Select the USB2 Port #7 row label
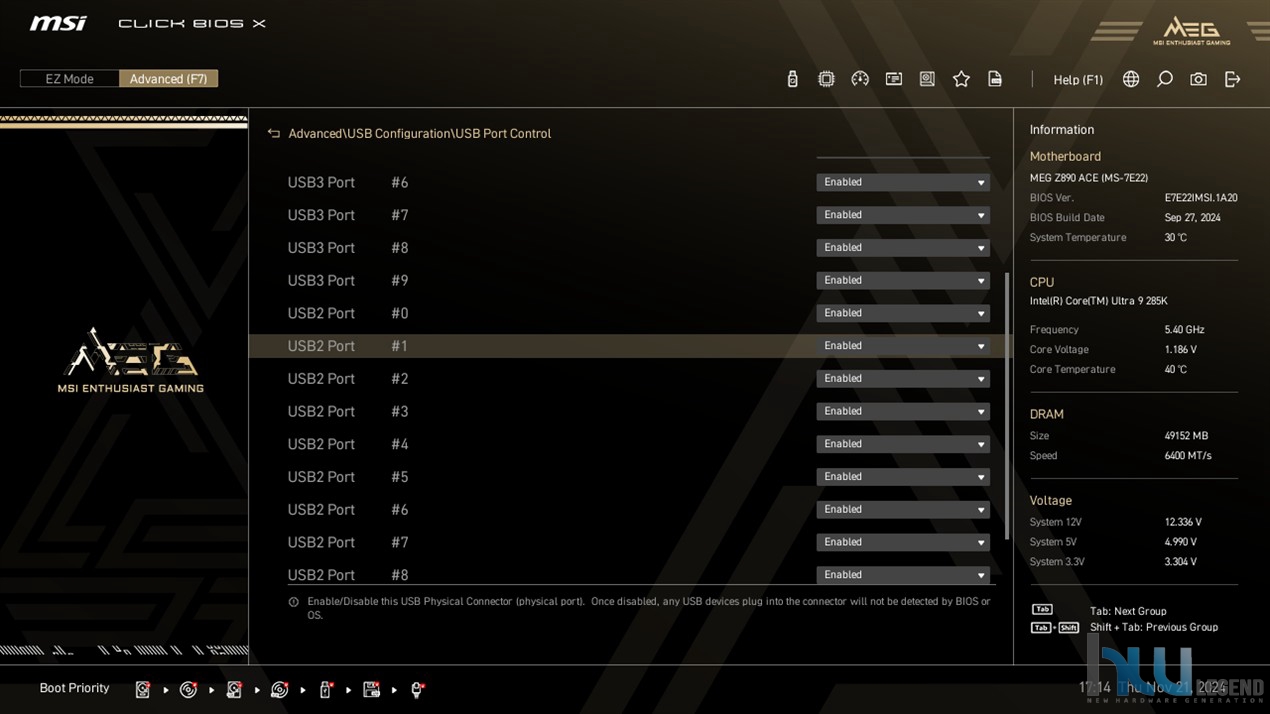Image resolution: width=1270 pixels, height=714 pixels. (x=348, y=542)
